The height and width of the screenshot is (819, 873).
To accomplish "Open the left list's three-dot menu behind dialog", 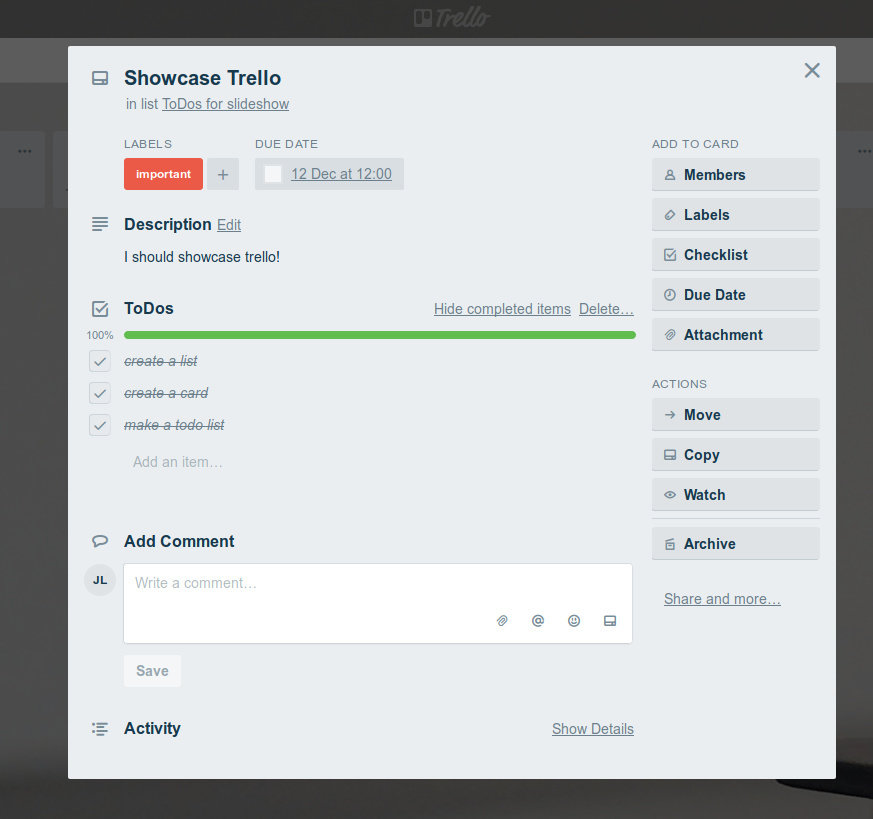I will (x=24, y=151).
